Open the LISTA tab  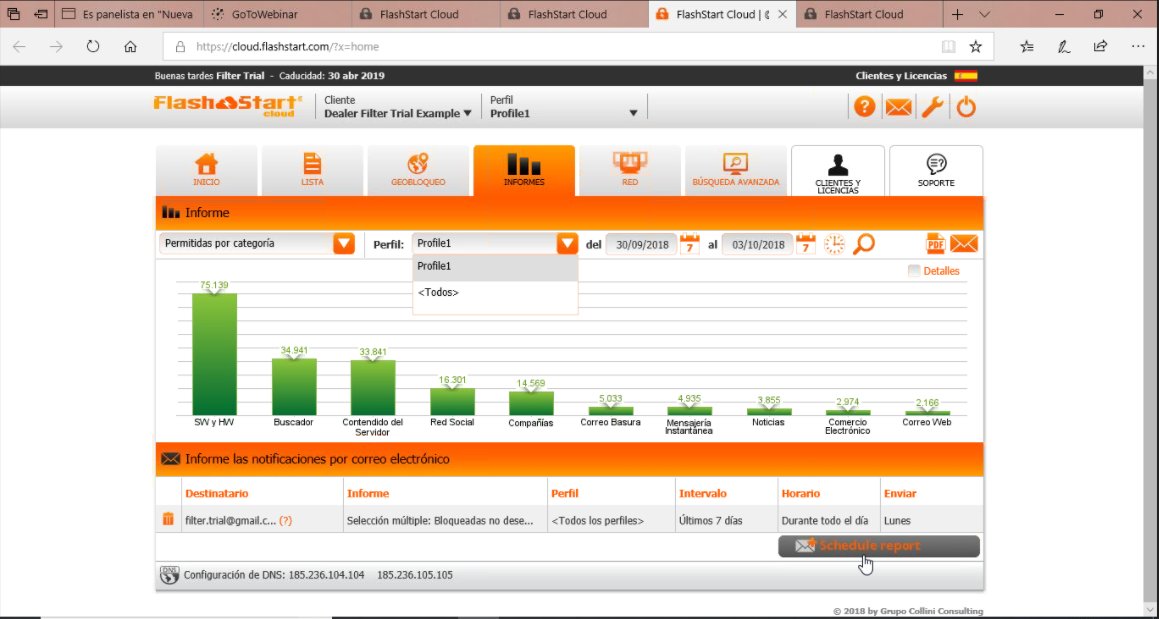point(312,170)
